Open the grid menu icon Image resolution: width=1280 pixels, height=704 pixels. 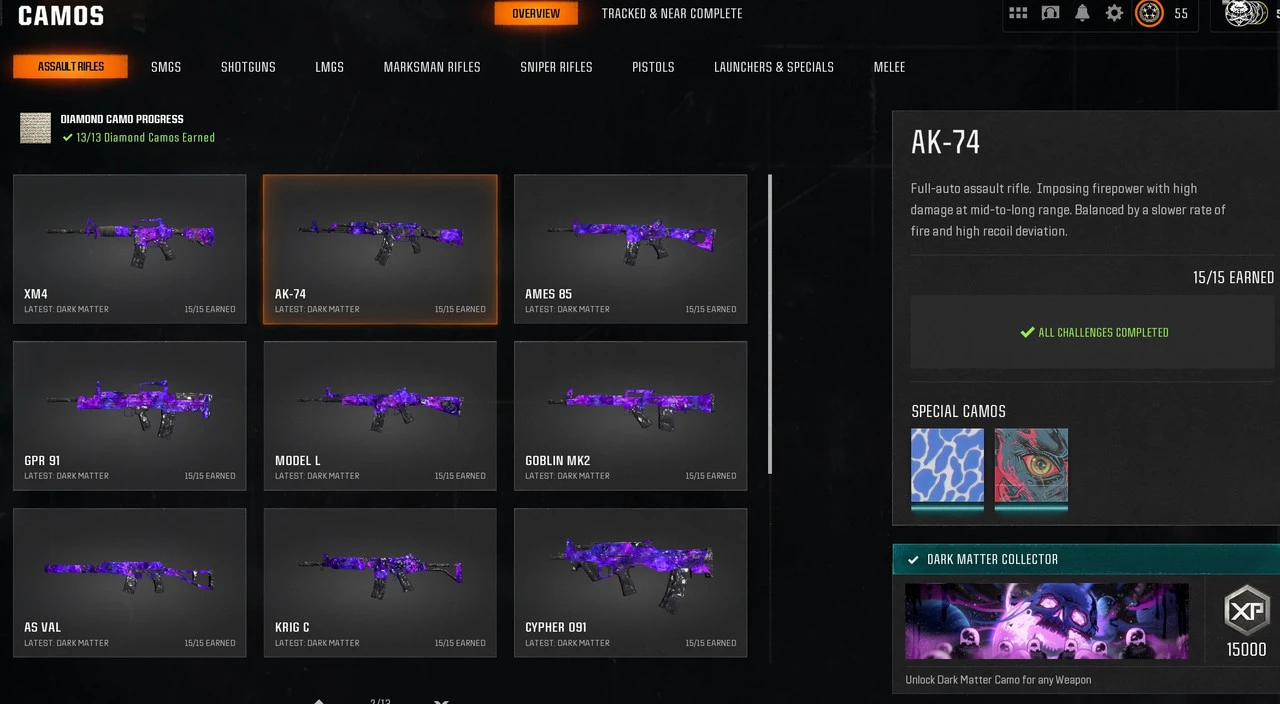tap(1018, 13)
